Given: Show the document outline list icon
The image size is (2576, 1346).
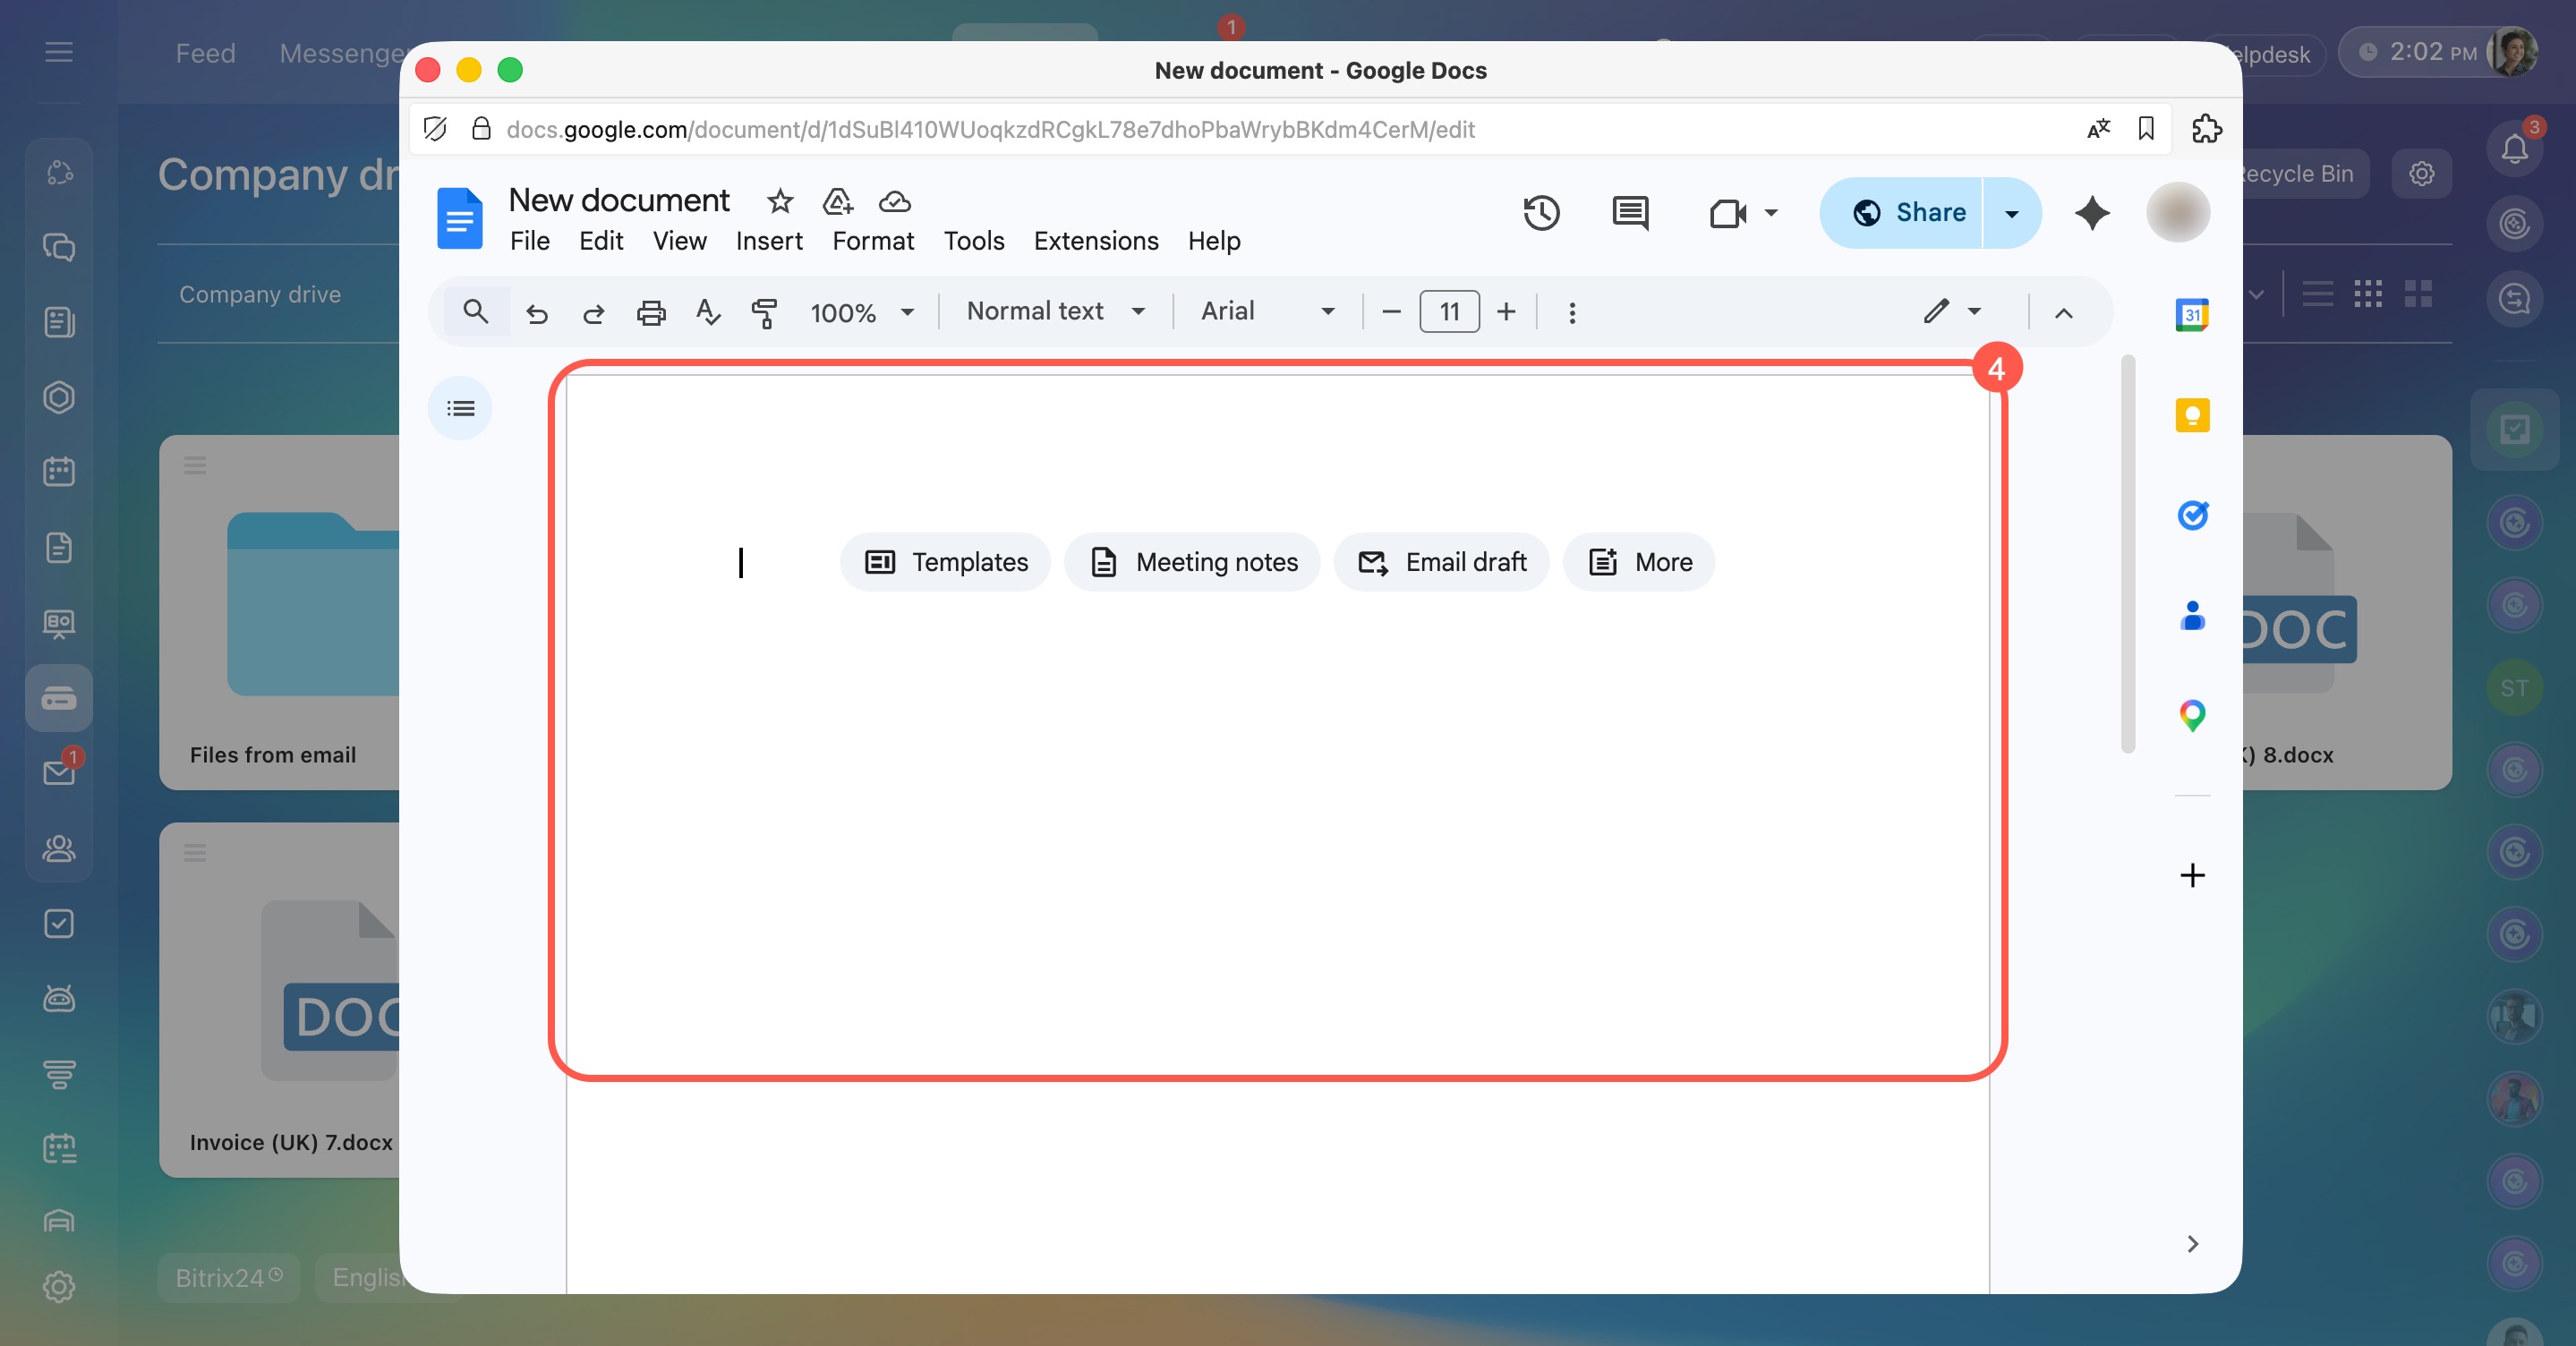Looking at the screenshot, I should click(x=460, y=408).
